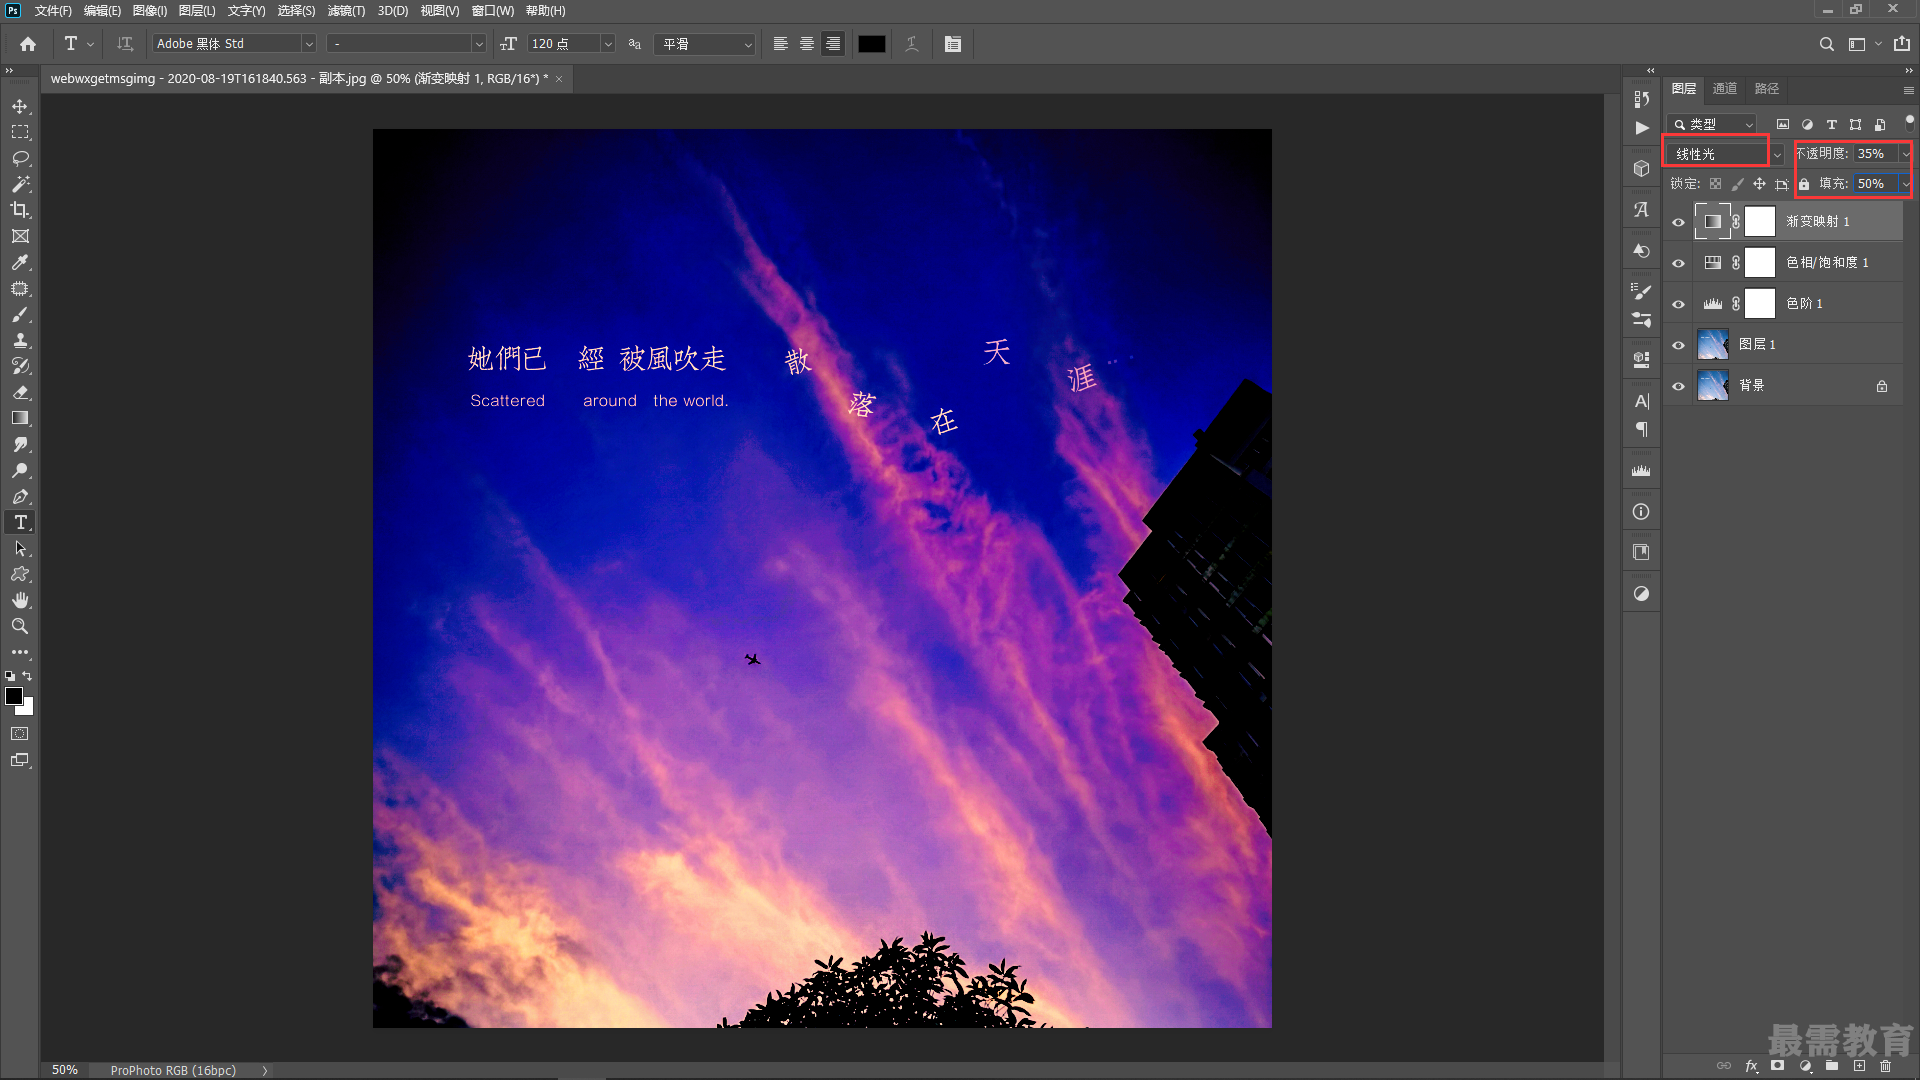This screenshot has width=1920, height=1080.
Task: Click the text color swatch
Action: [872, 44]
